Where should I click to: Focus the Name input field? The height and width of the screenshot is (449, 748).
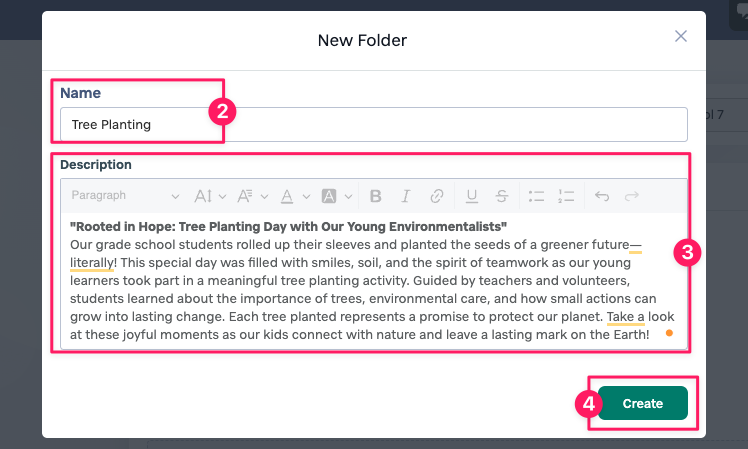[374, 125]
